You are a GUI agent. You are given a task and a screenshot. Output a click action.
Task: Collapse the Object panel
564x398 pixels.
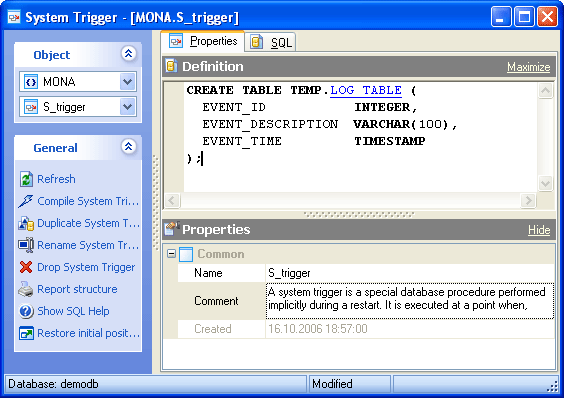click(x=128, y=54)
